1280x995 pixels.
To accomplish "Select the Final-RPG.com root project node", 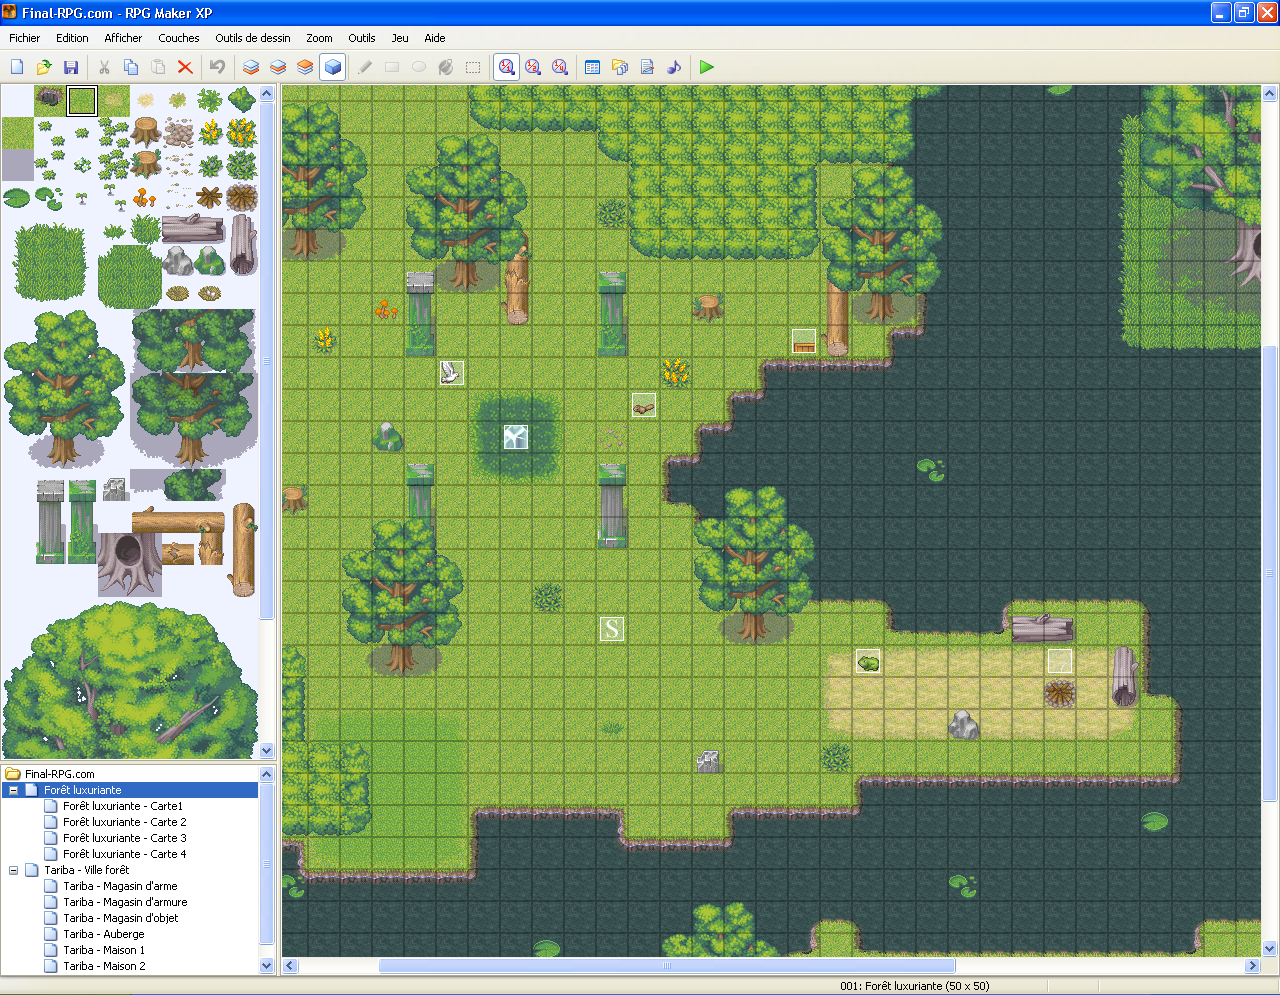I will pyautogui.click(x=60, y=774).
